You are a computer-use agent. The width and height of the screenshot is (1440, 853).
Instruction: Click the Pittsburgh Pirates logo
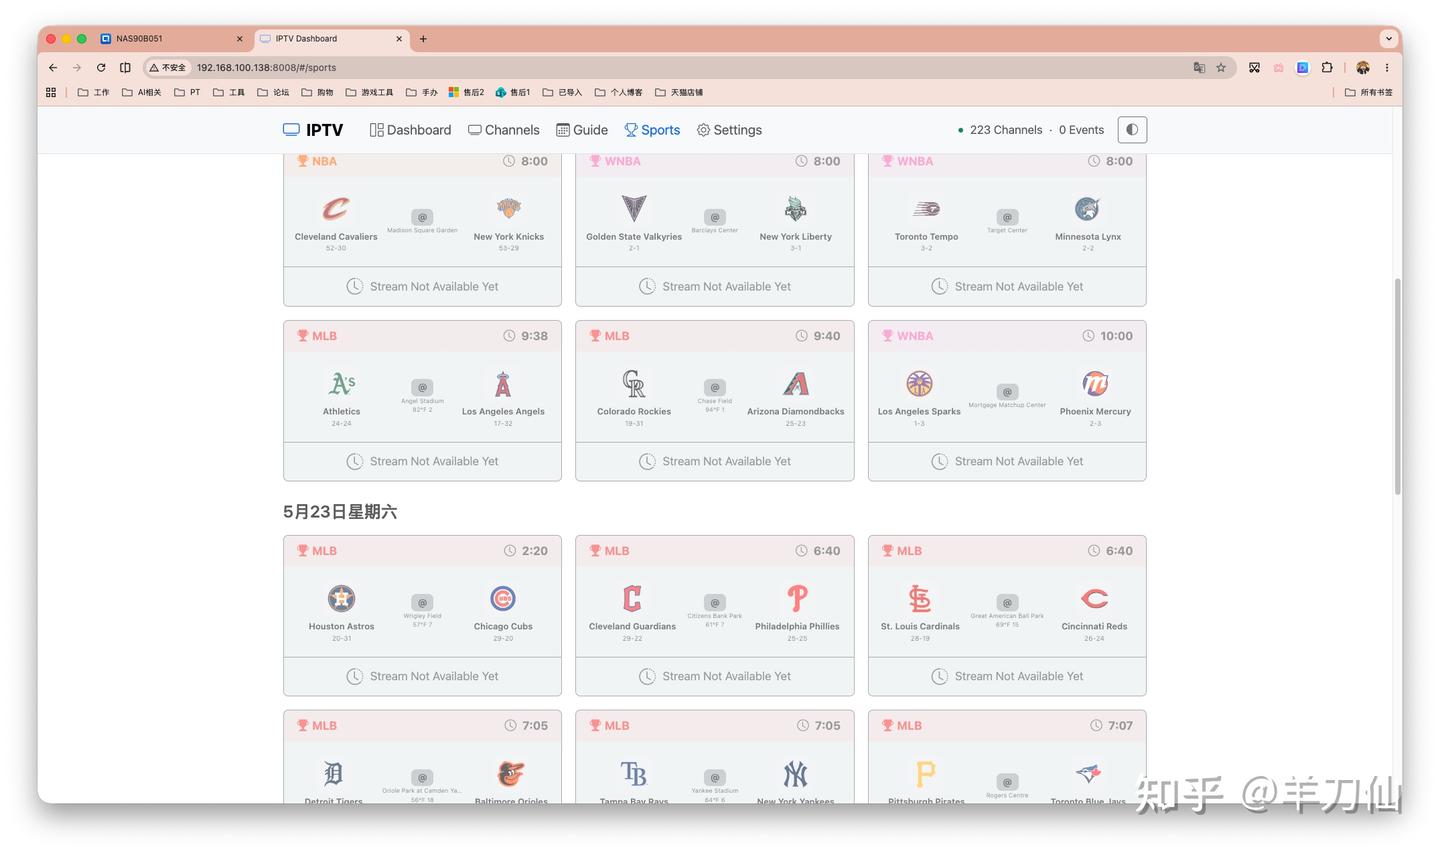click(x=926, y=773)
